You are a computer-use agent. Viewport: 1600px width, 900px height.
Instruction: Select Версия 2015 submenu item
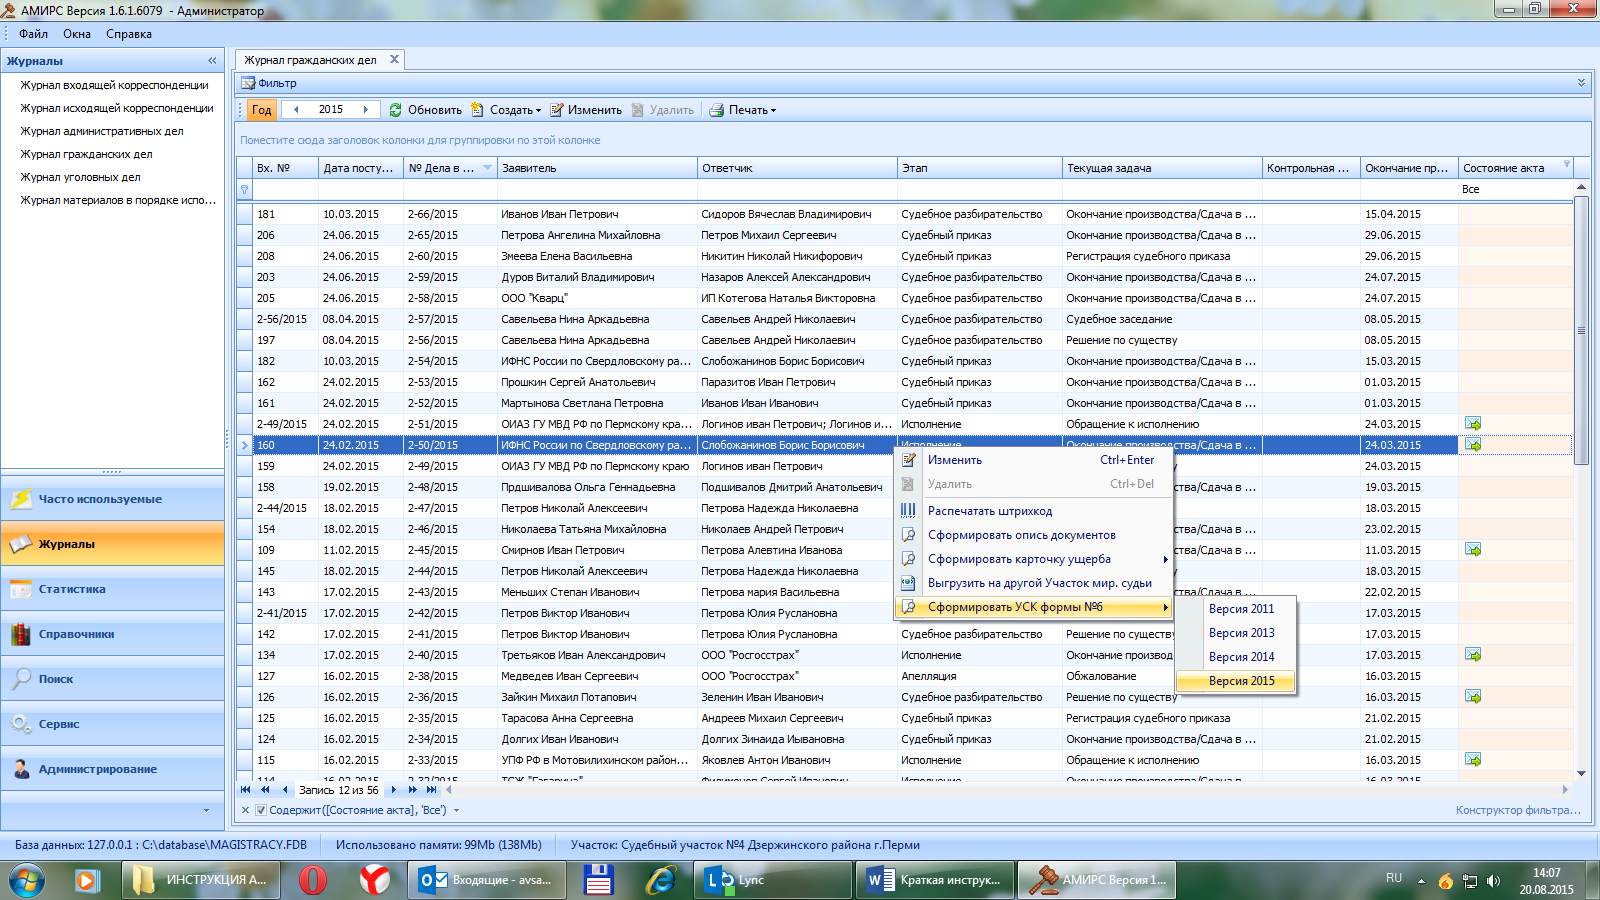tap(1236, 681)
